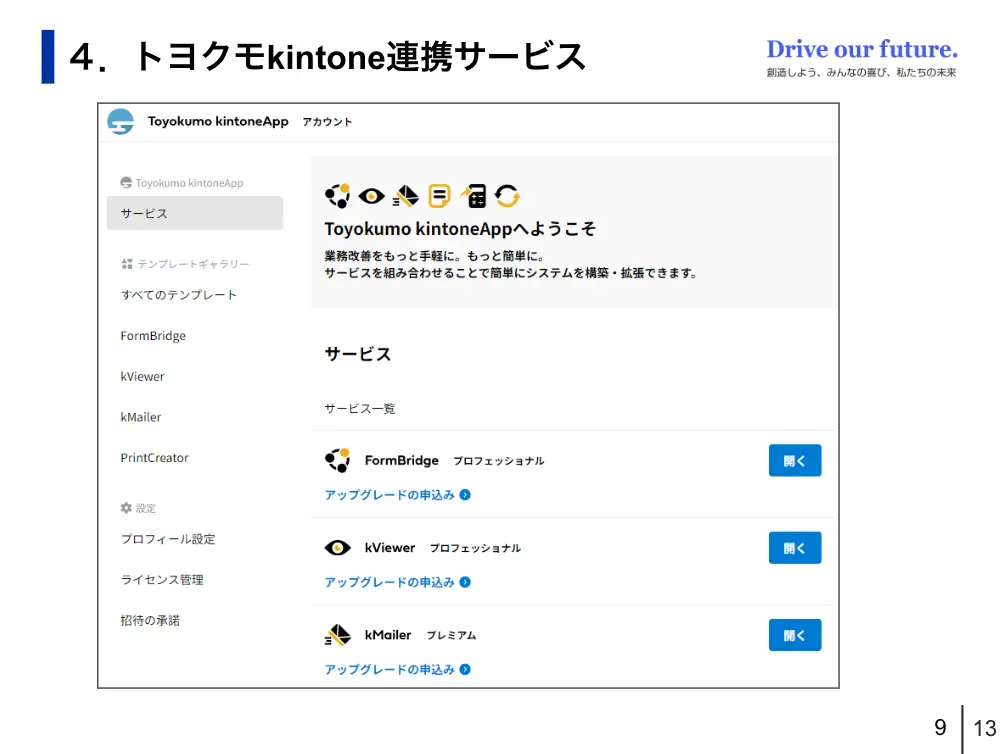Open kViewer with the 開く button
Image resolution: width=1005 pixels, height=754 pixels.
(x=795, y=548)
